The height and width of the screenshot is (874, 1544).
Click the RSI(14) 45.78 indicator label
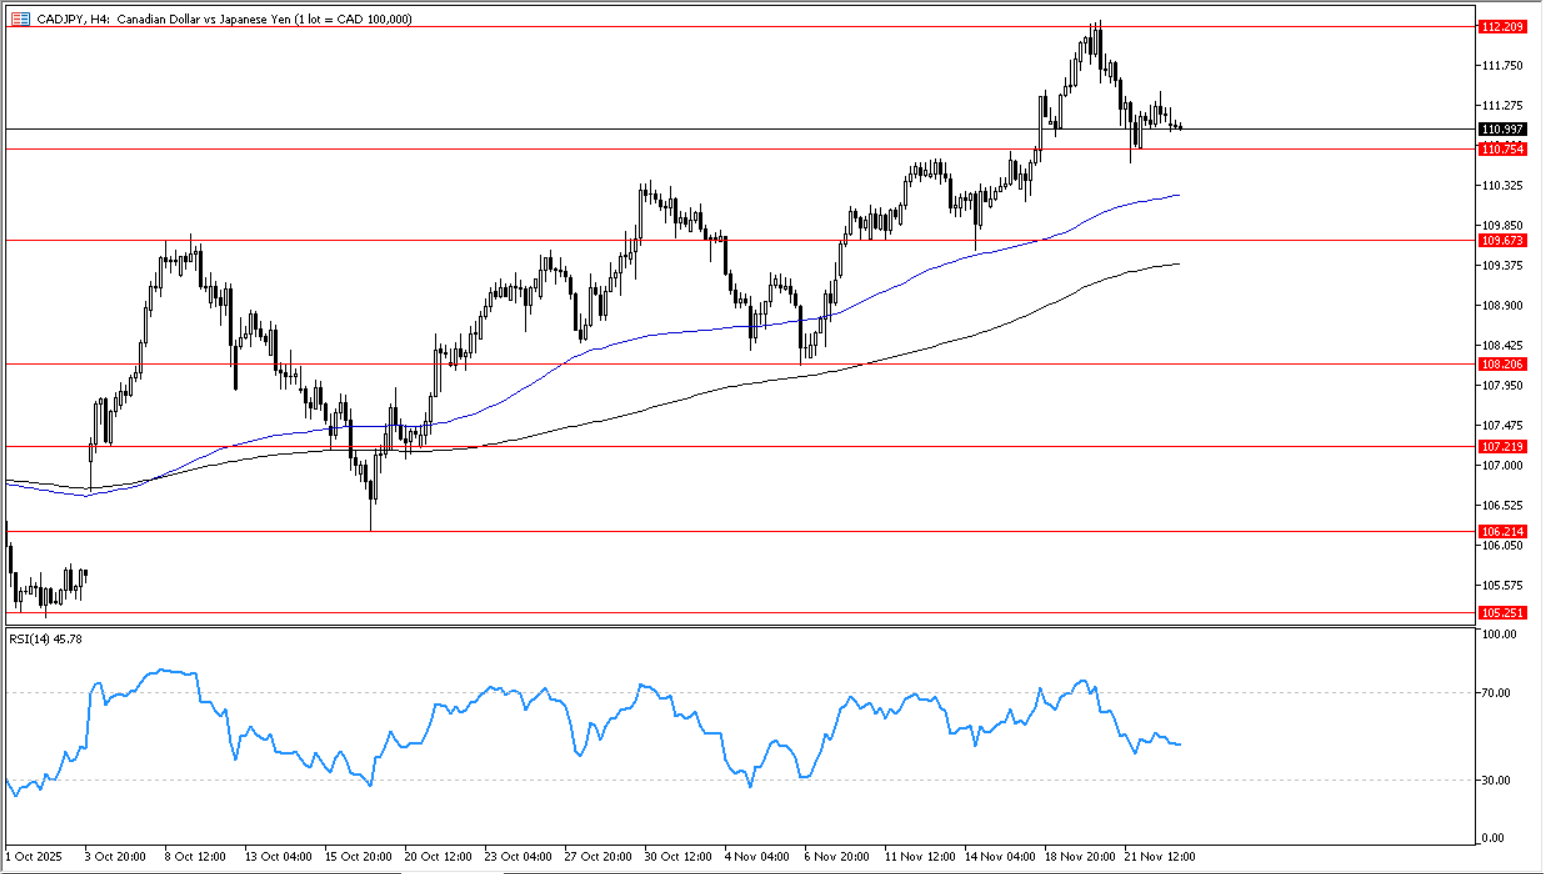click(x=46, y=639)
